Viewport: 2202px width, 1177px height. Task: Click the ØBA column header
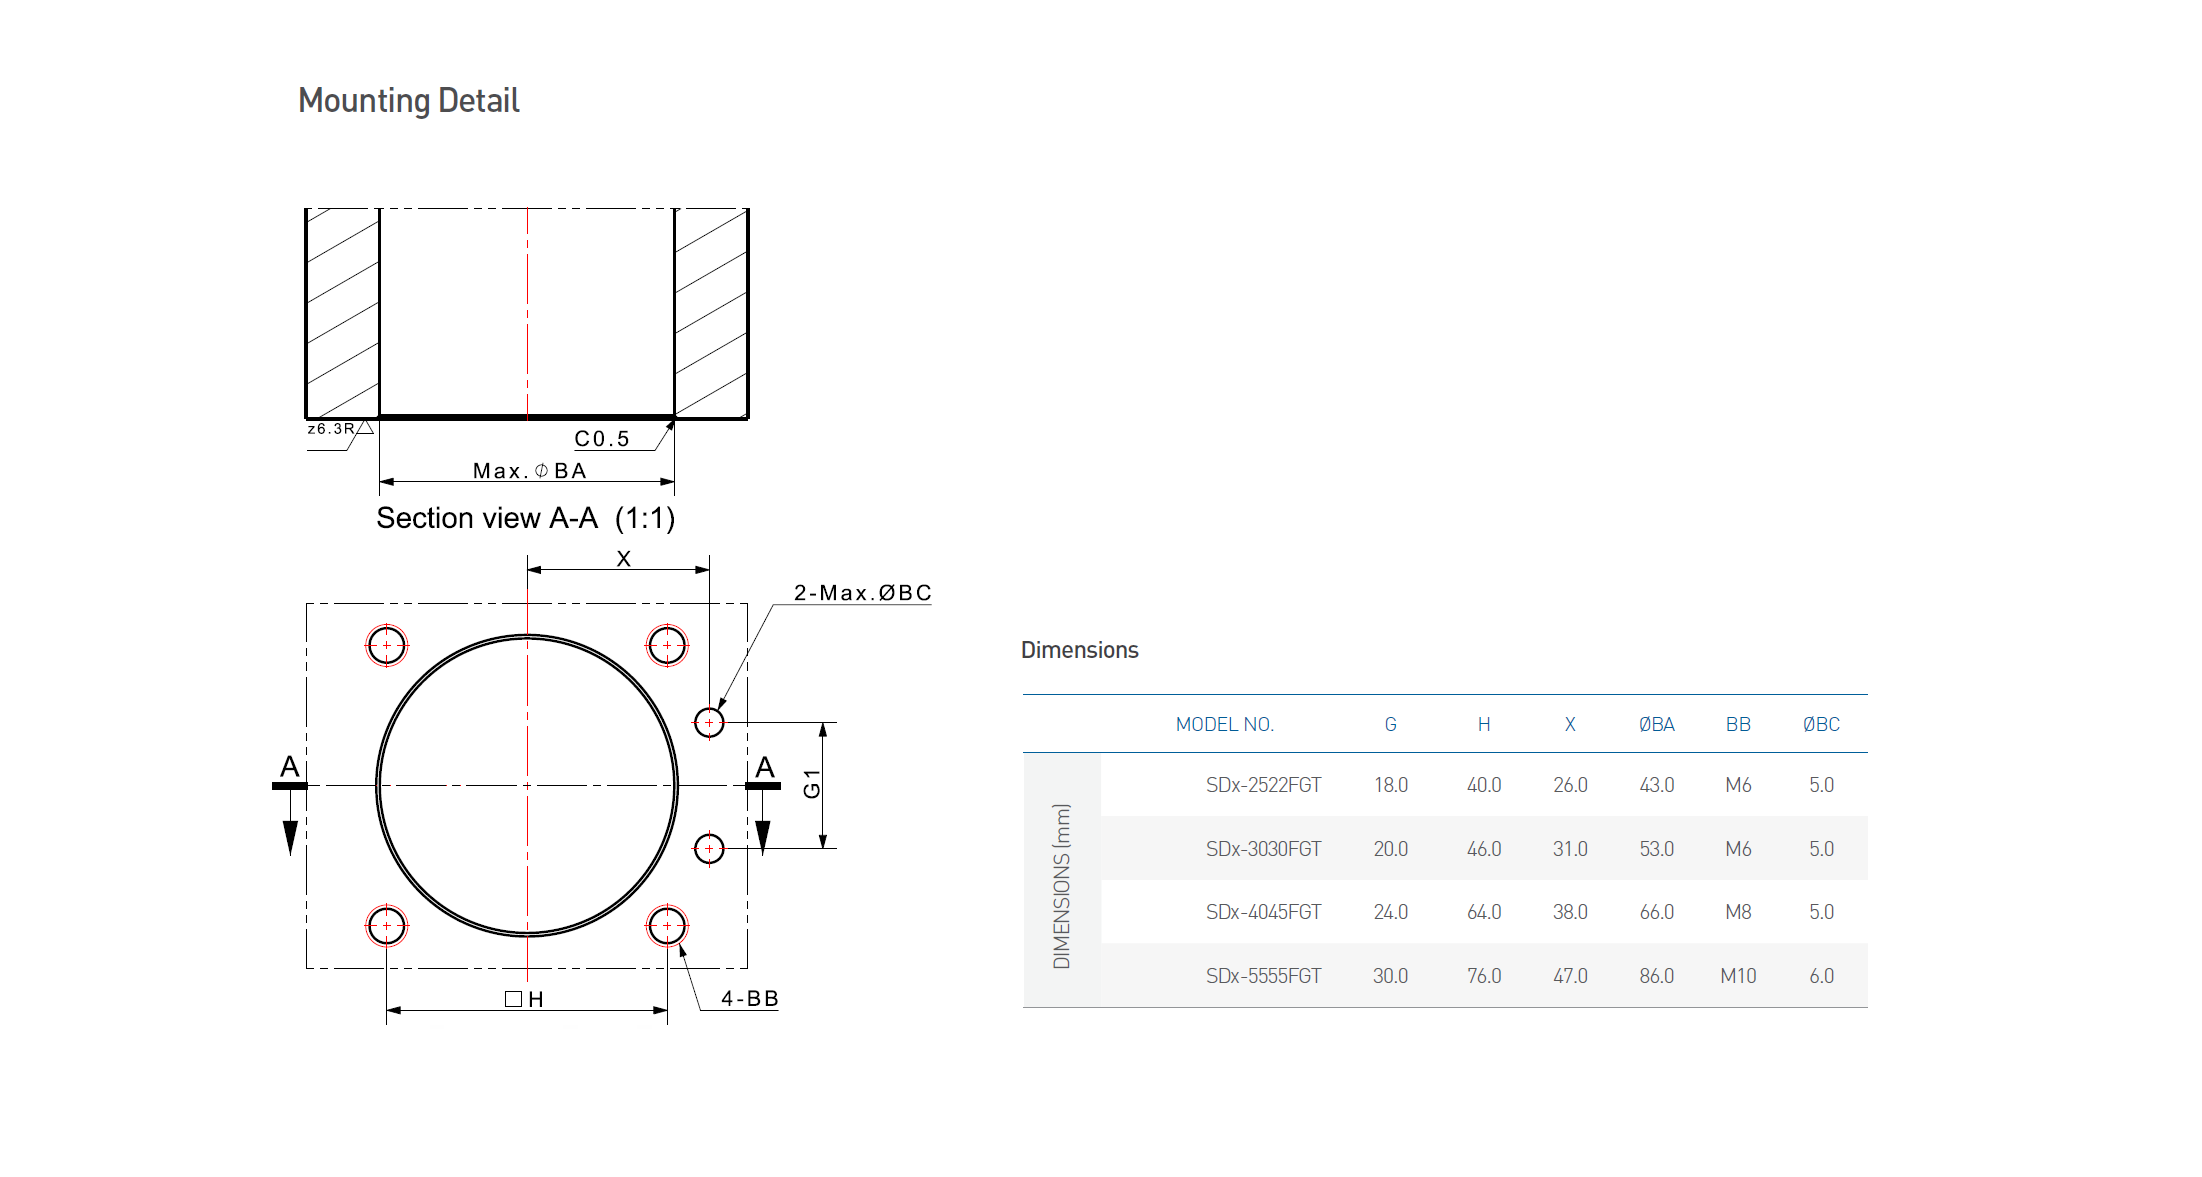[x=1656, y=724]
